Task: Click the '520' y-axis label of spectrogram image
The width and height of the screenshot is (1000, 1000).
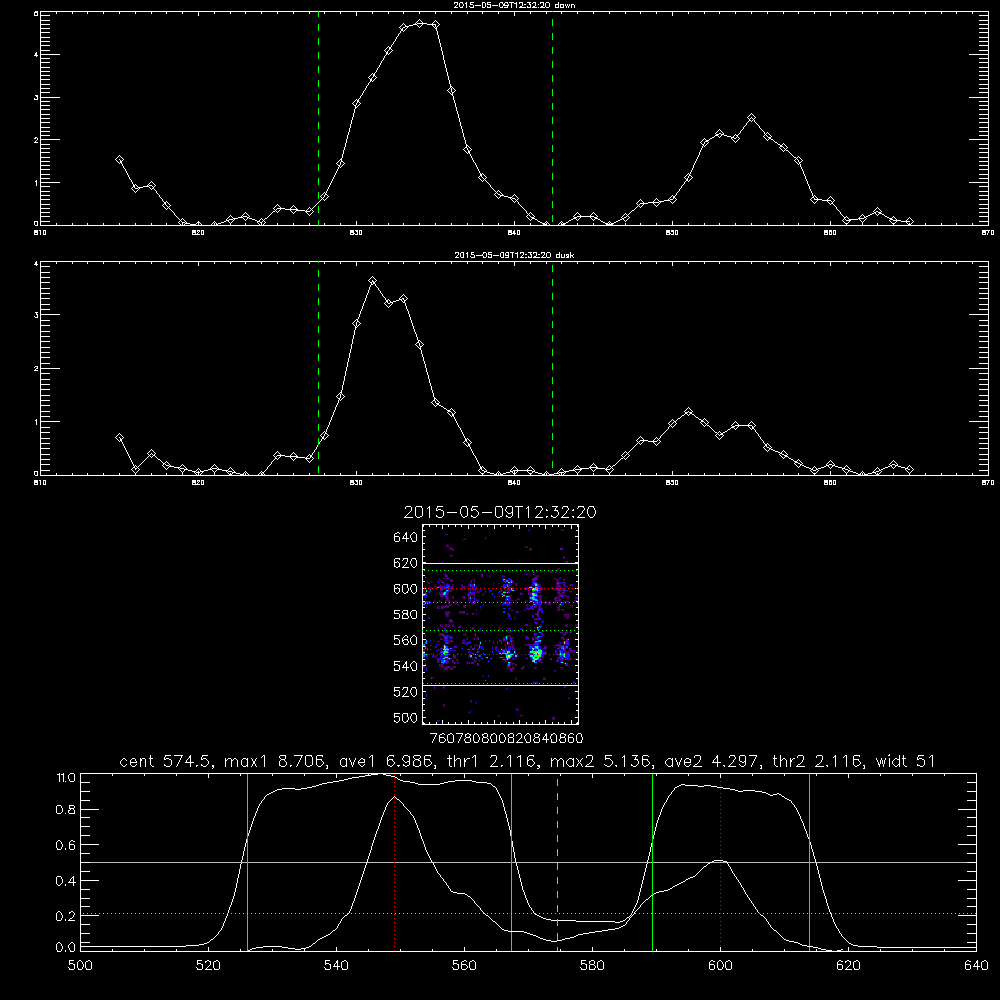Action: (x=406, y=692)
